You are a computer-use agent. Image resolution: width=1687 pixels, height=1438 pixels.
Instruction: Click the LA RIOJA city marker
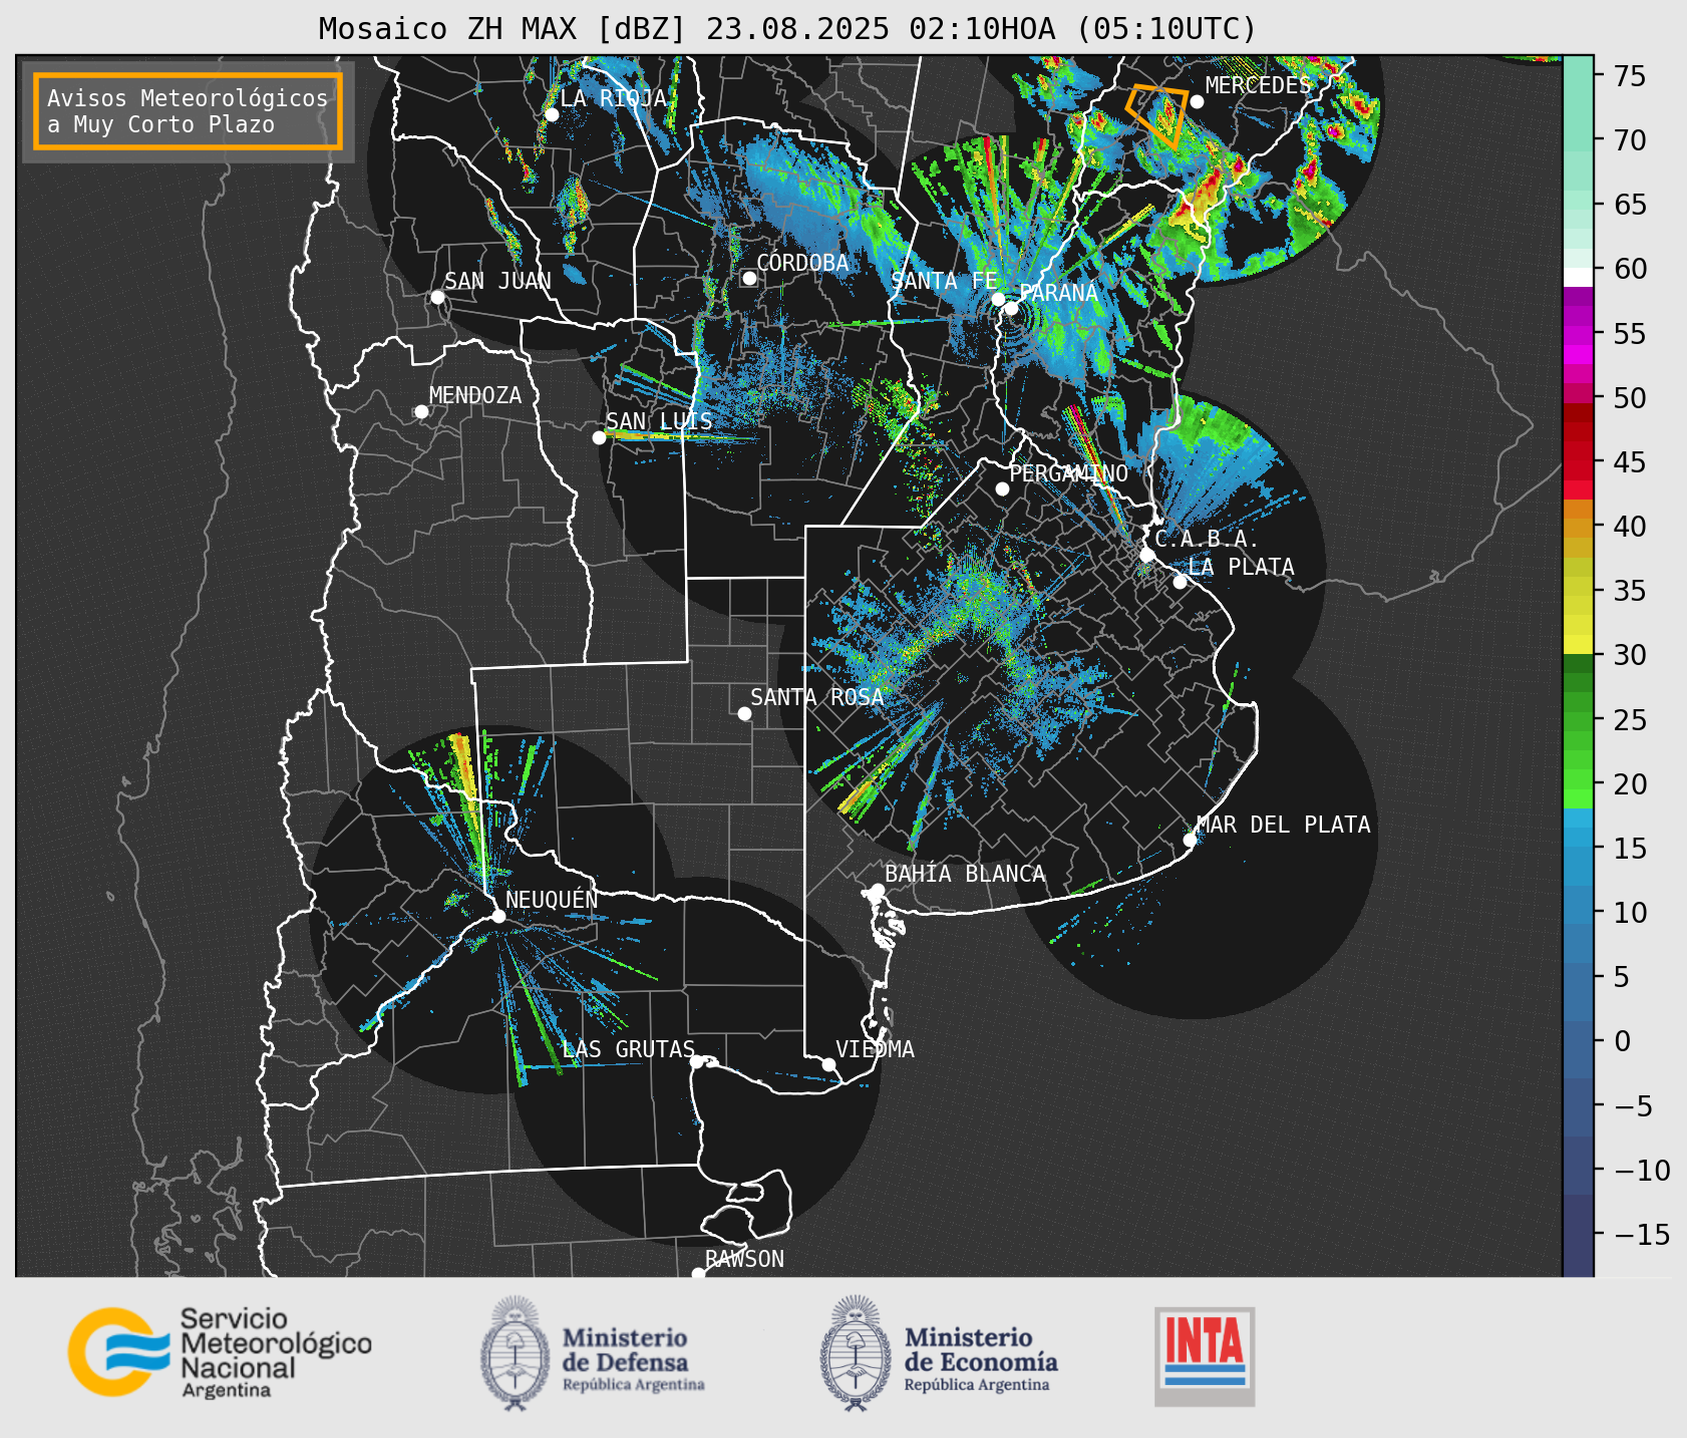click(551, 114)
